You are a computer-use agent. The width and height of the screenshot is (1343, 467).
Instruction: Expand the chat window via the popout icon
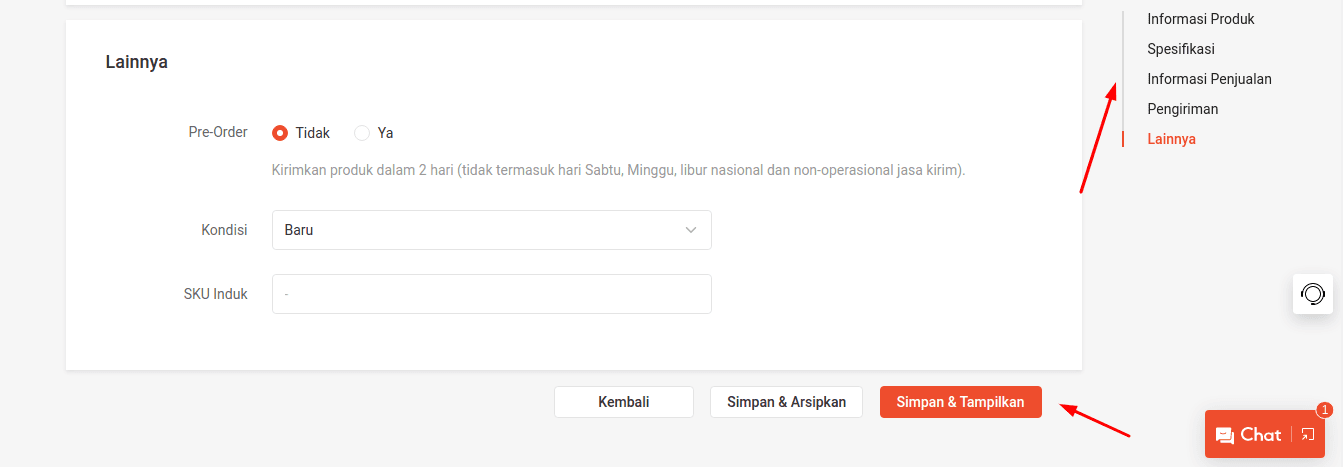click(x=1308, y=434)
